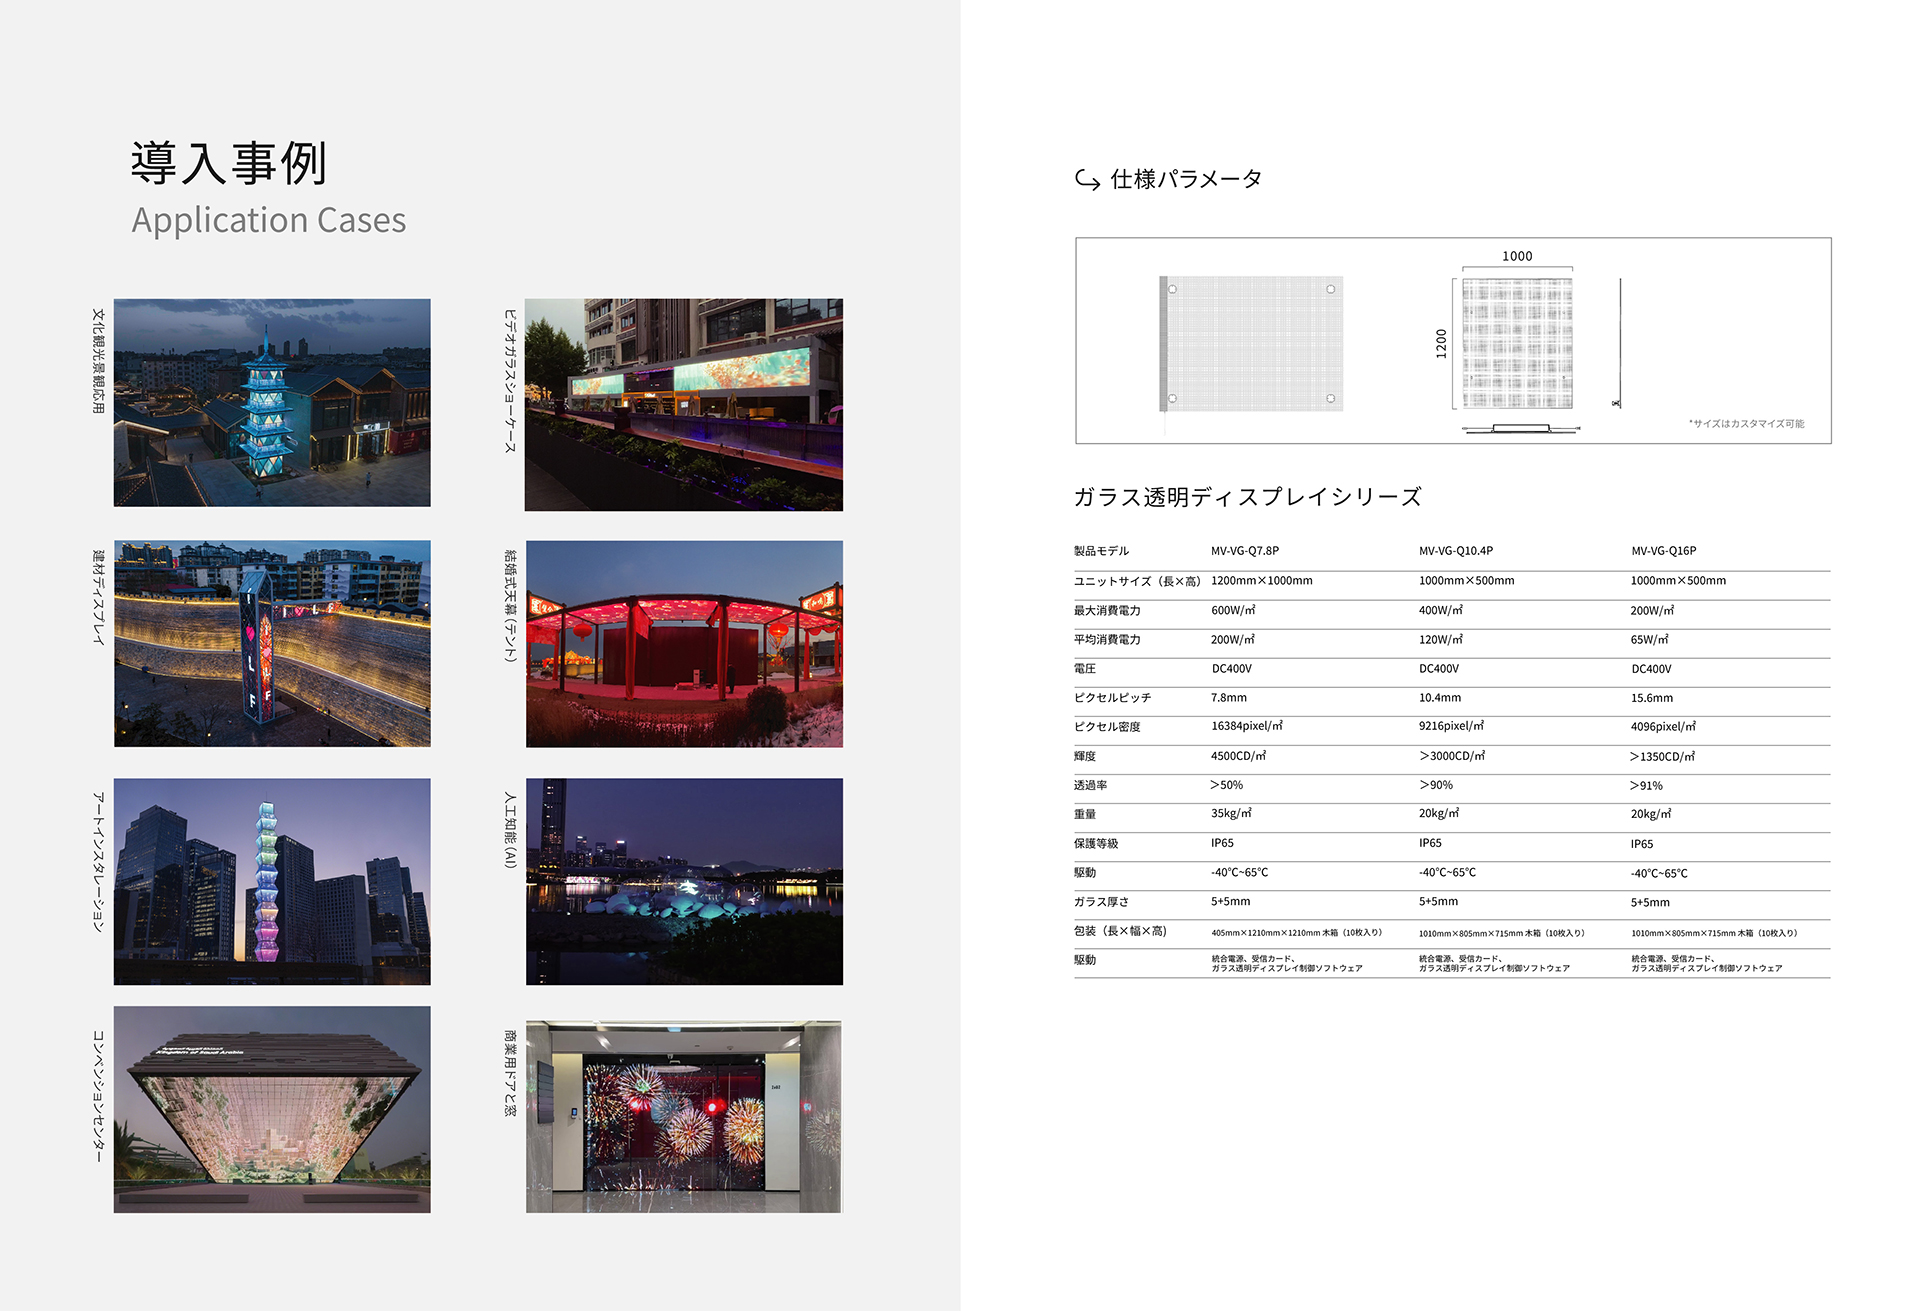Open the アートインスタレーション skyscraper tower photo

[x=272, y=881]
